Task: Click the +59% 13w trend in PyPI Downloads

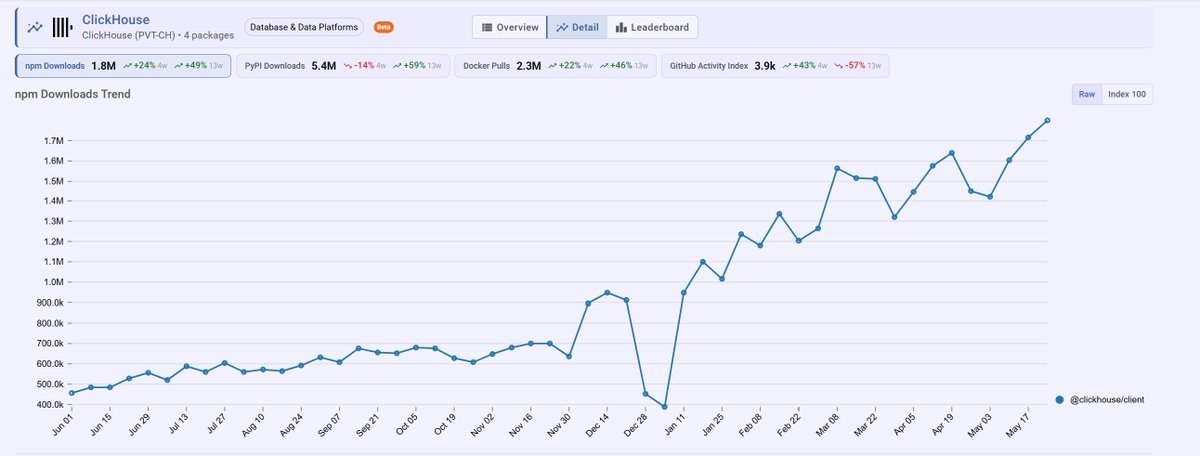Action: coord(418,66)
